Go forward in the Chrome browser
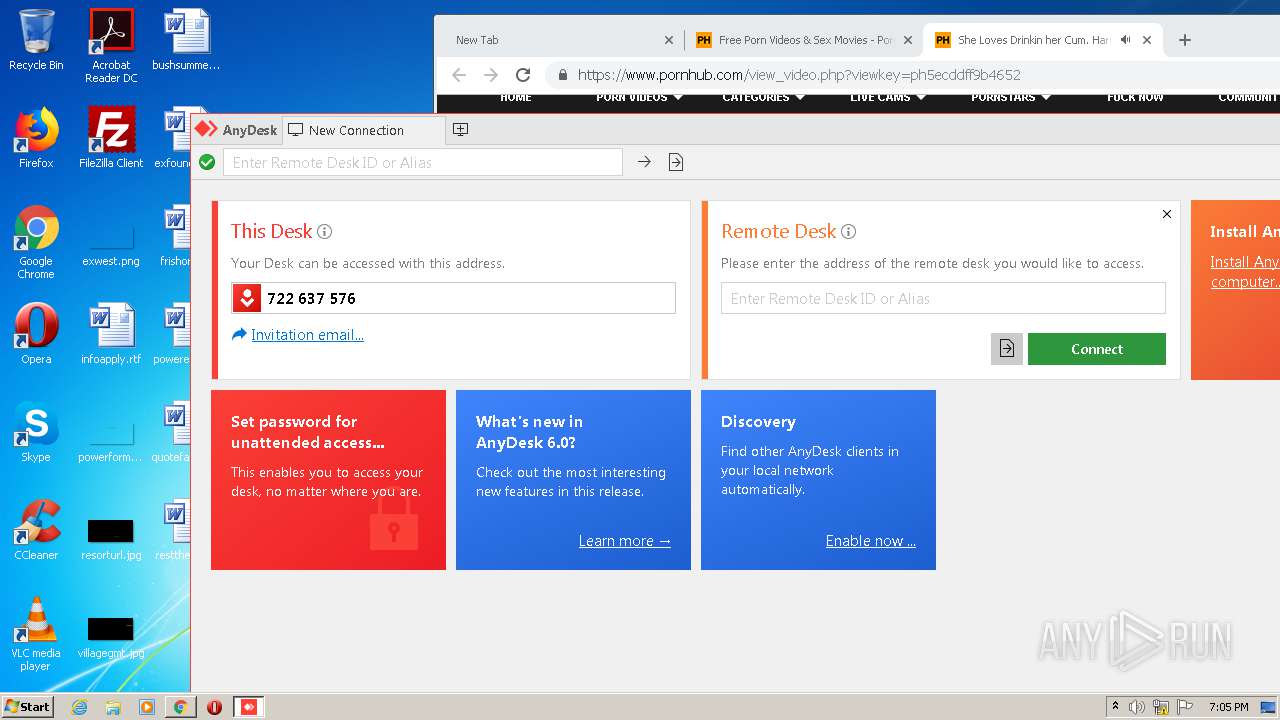This screenshot has height=720, width=1280. pos(491,75)
